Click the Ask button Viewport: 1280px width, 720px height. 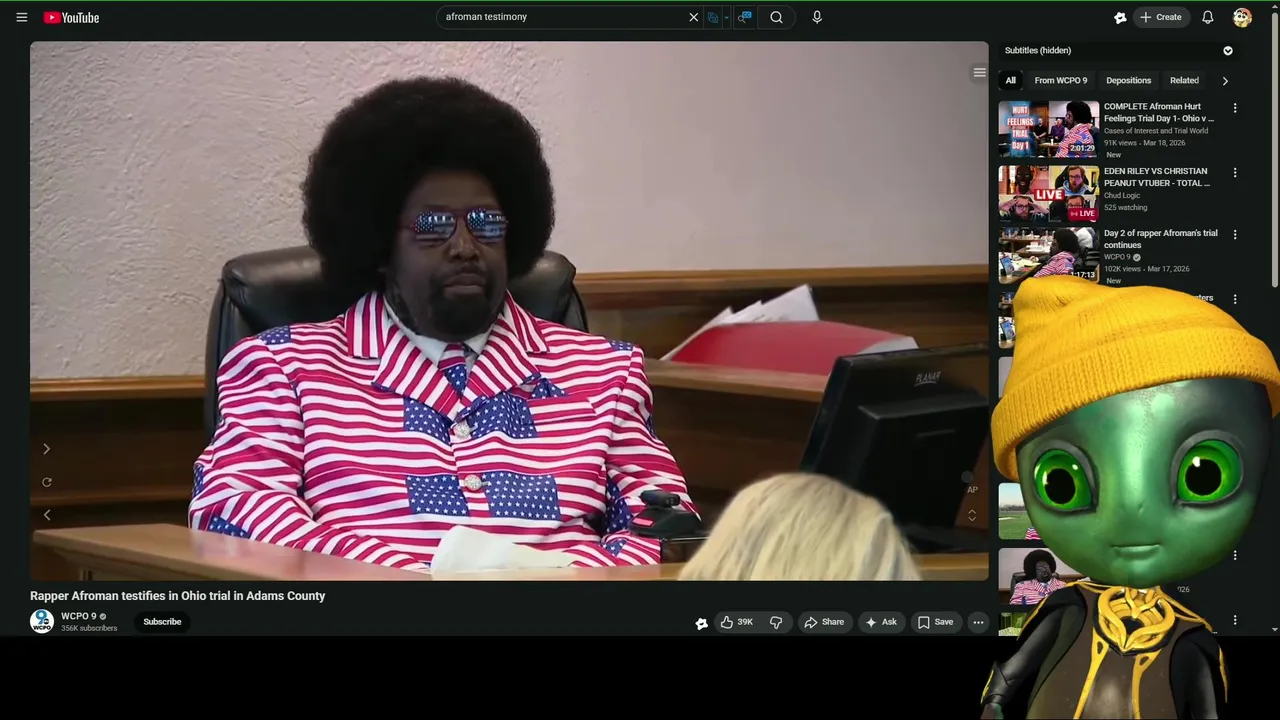880,622
